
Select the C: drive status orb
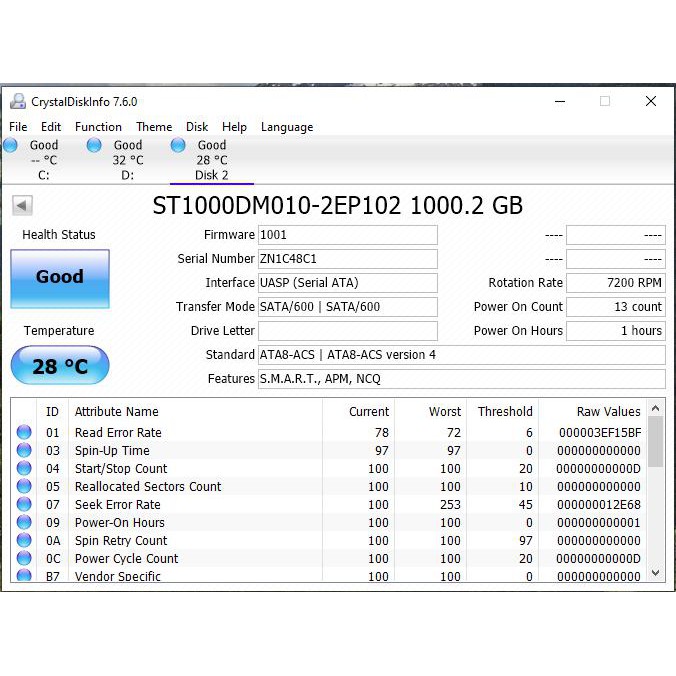click(x=10, y=145)
